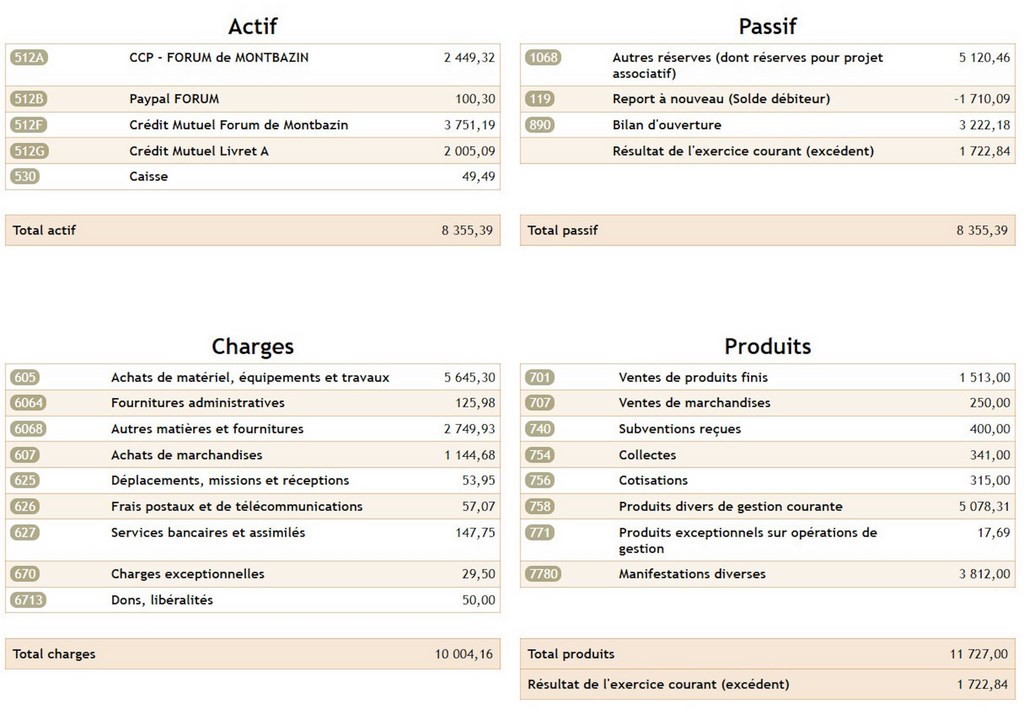Select the 627 Services bancaires badge
Viewport: 1024px width, 712px height.
(x=25, y=533)
